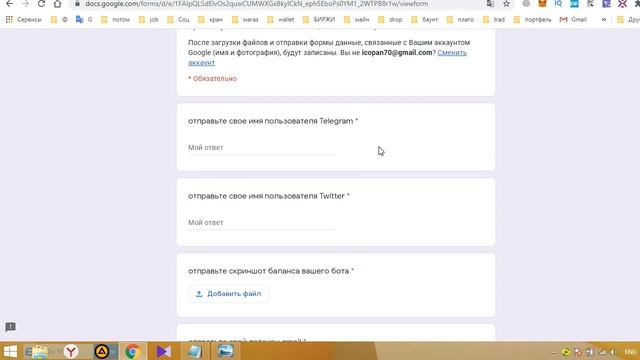Open the Windows Start button

click(10, 351)
